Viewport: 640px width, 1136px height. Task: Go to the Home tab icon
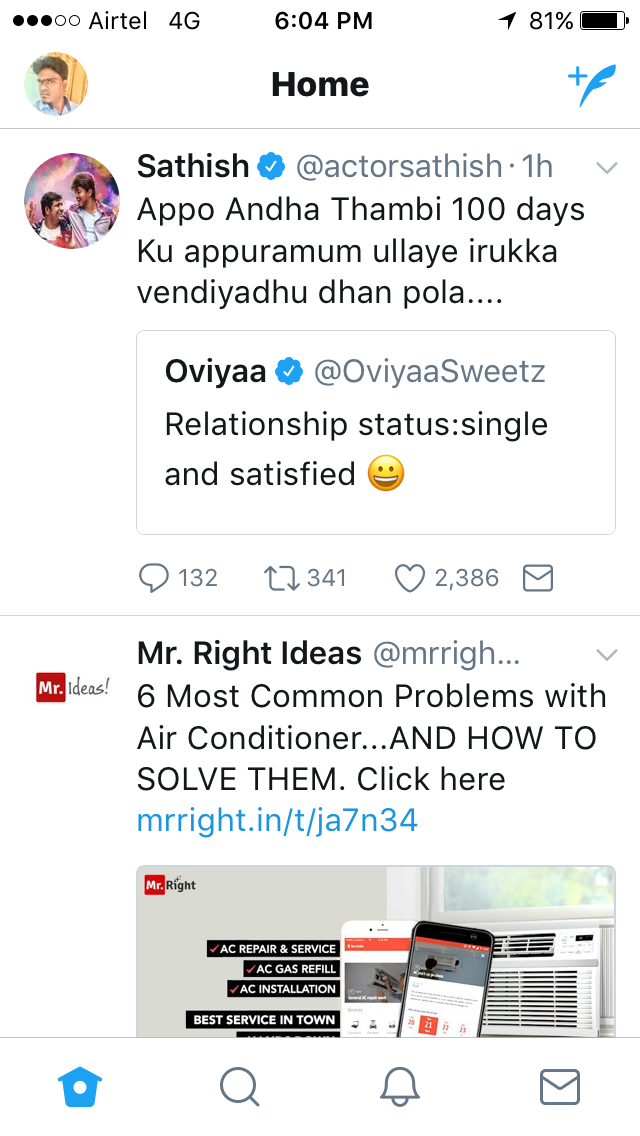click(80, 1086)
